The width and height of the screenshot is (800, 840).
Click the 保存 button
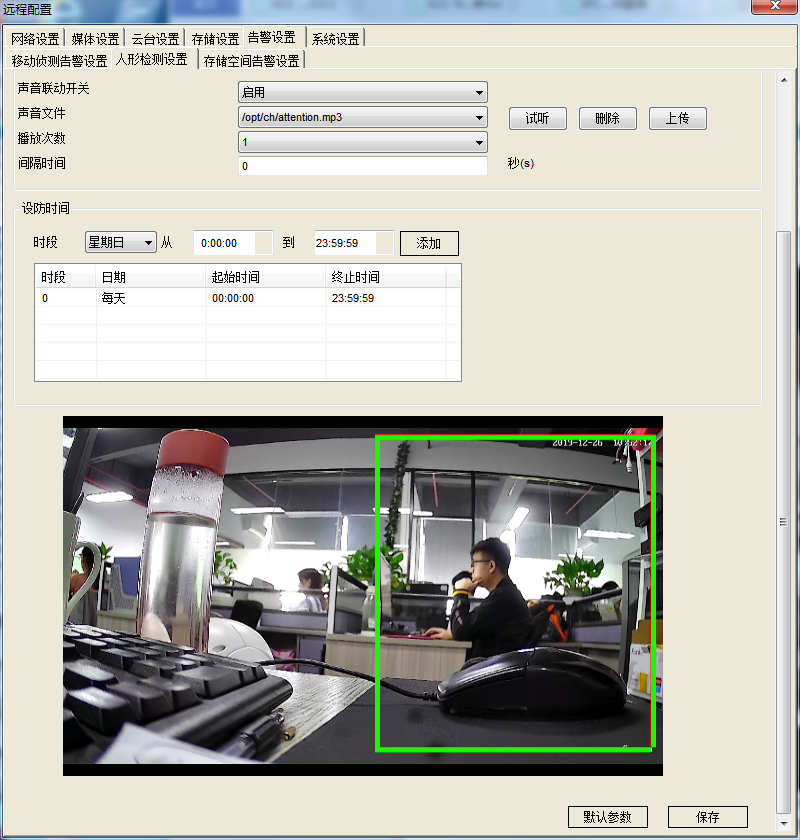pos(707,817)
